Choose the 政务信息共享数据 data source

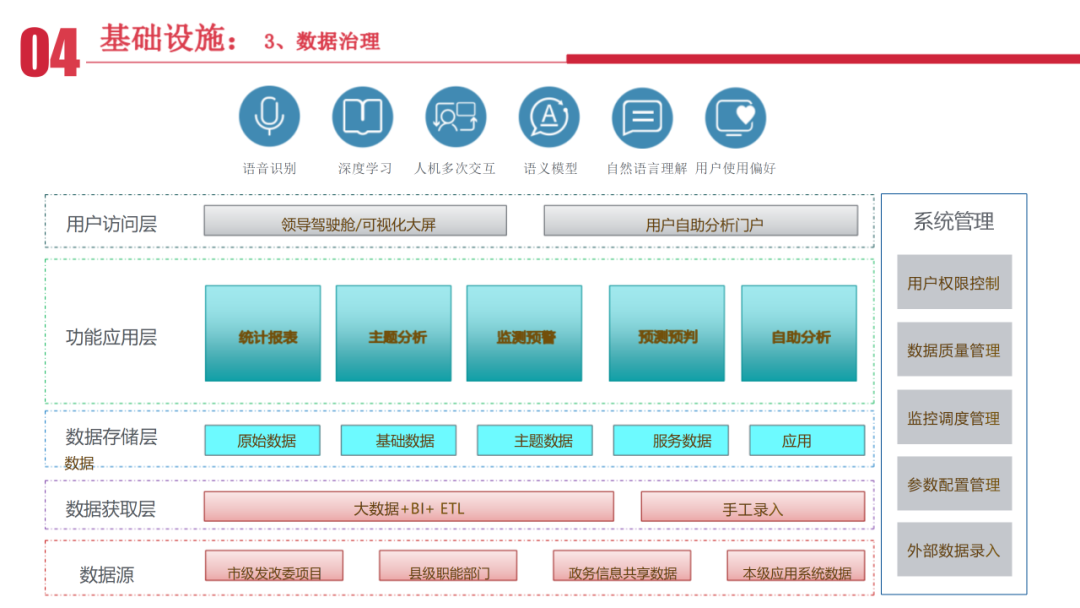(622, 566)
